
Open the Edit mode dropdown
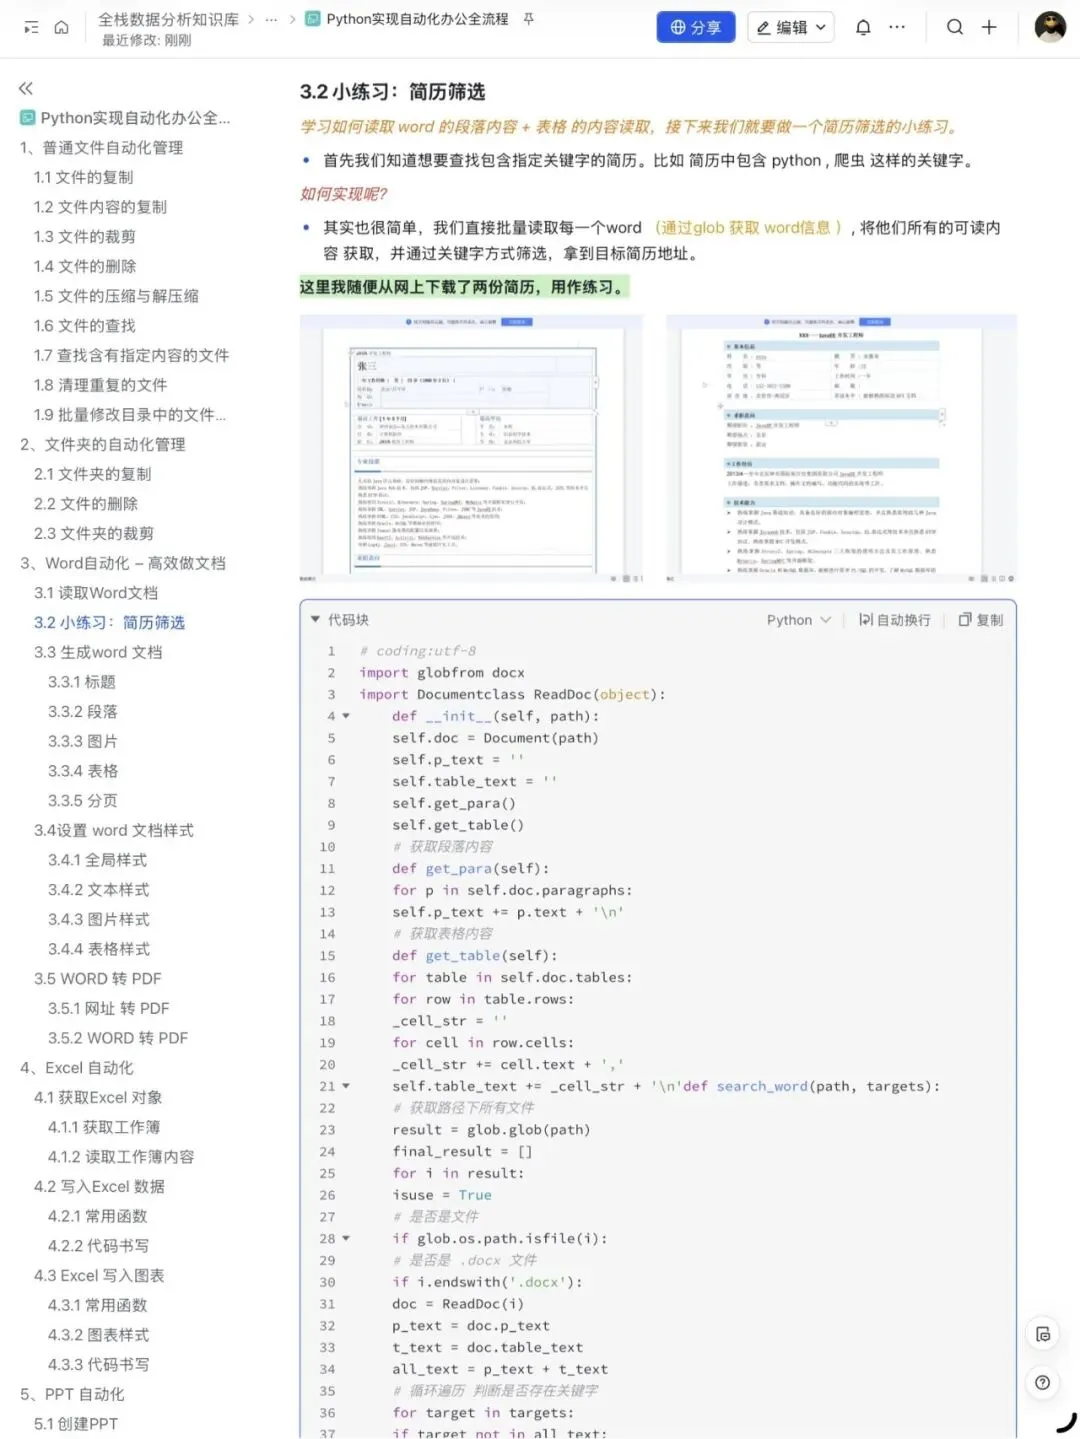click(791, 27)
